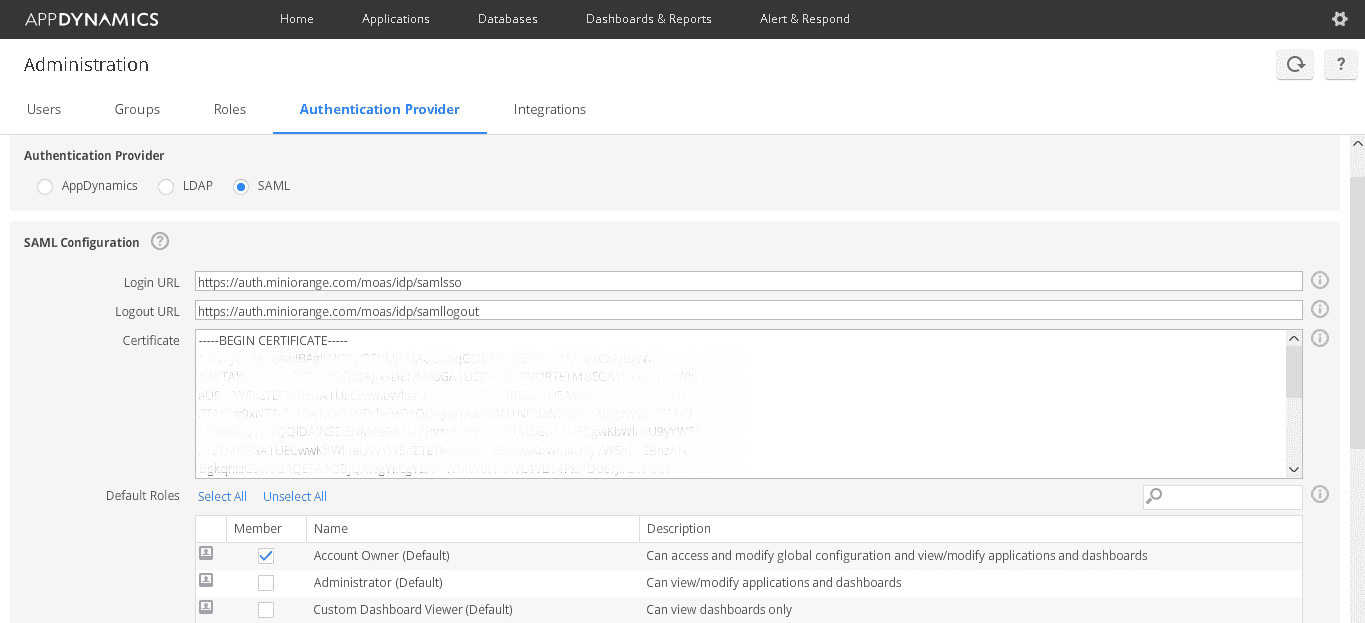Click the Unselect All link

tap(295, 496)
